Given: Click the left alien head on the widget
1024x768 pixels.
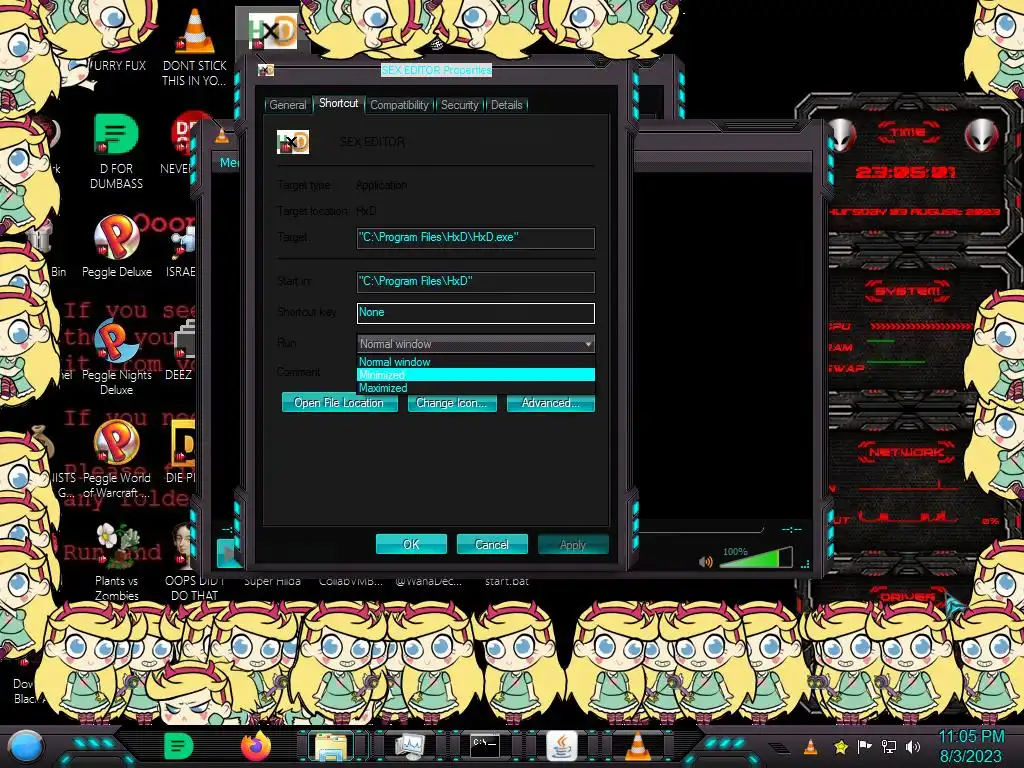Looking at the screenshot, I should (841, 136).
